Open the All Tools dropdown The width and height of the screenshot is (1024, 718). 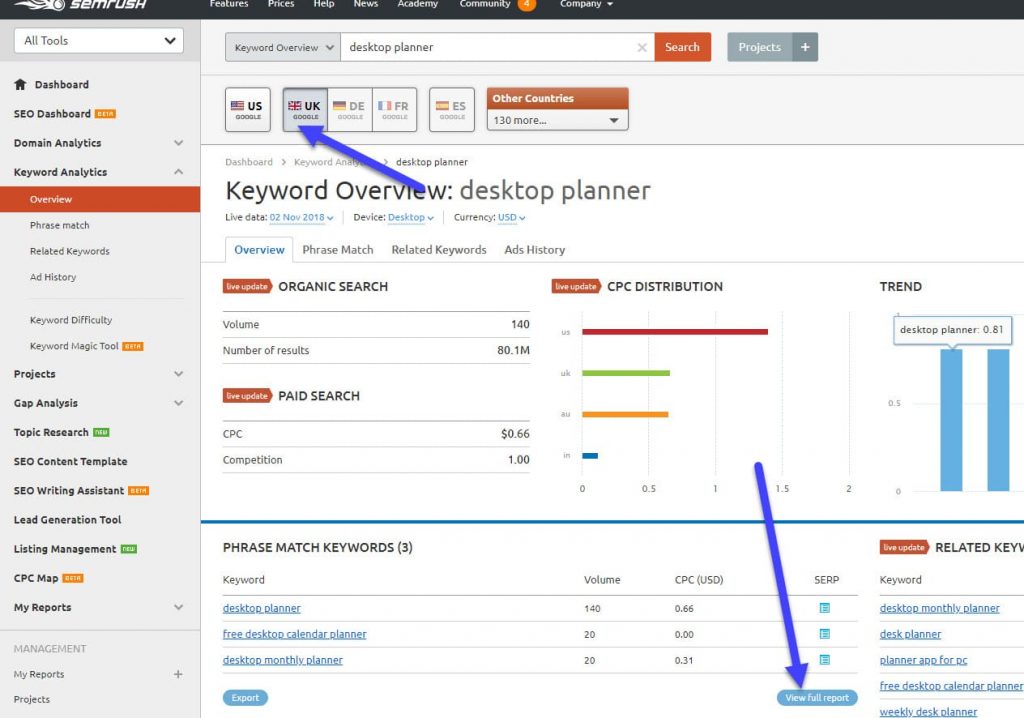(99, 41)
